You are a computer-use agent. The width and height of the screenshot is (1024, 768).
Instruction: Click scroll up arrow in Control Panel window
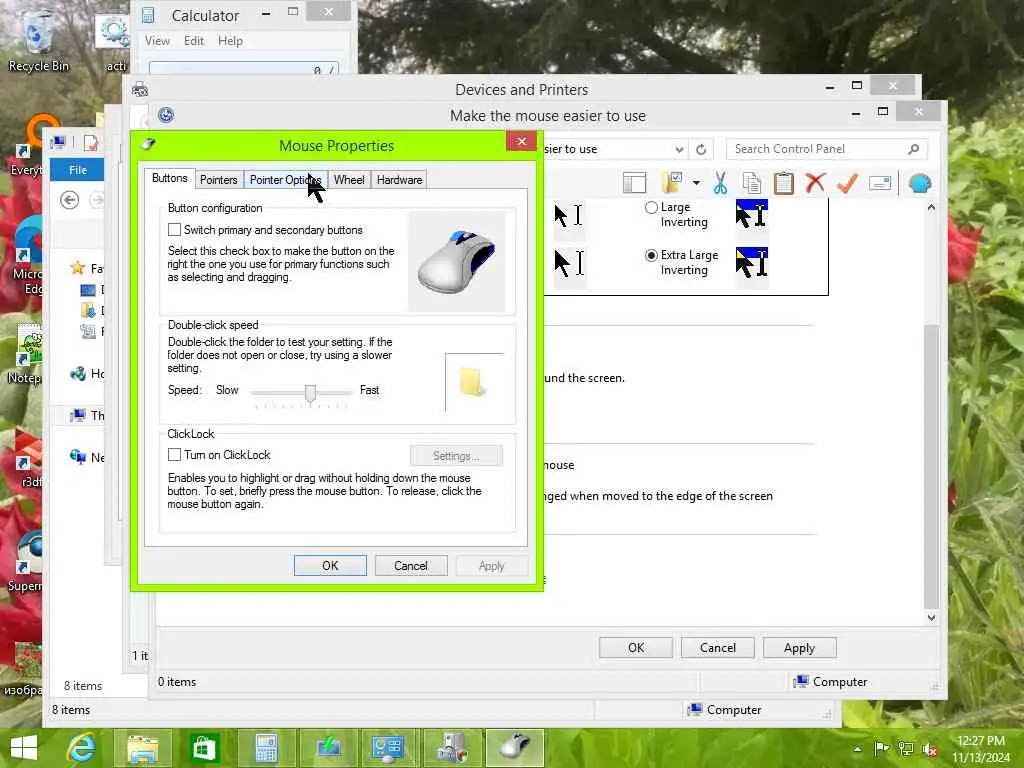point(931,208)
